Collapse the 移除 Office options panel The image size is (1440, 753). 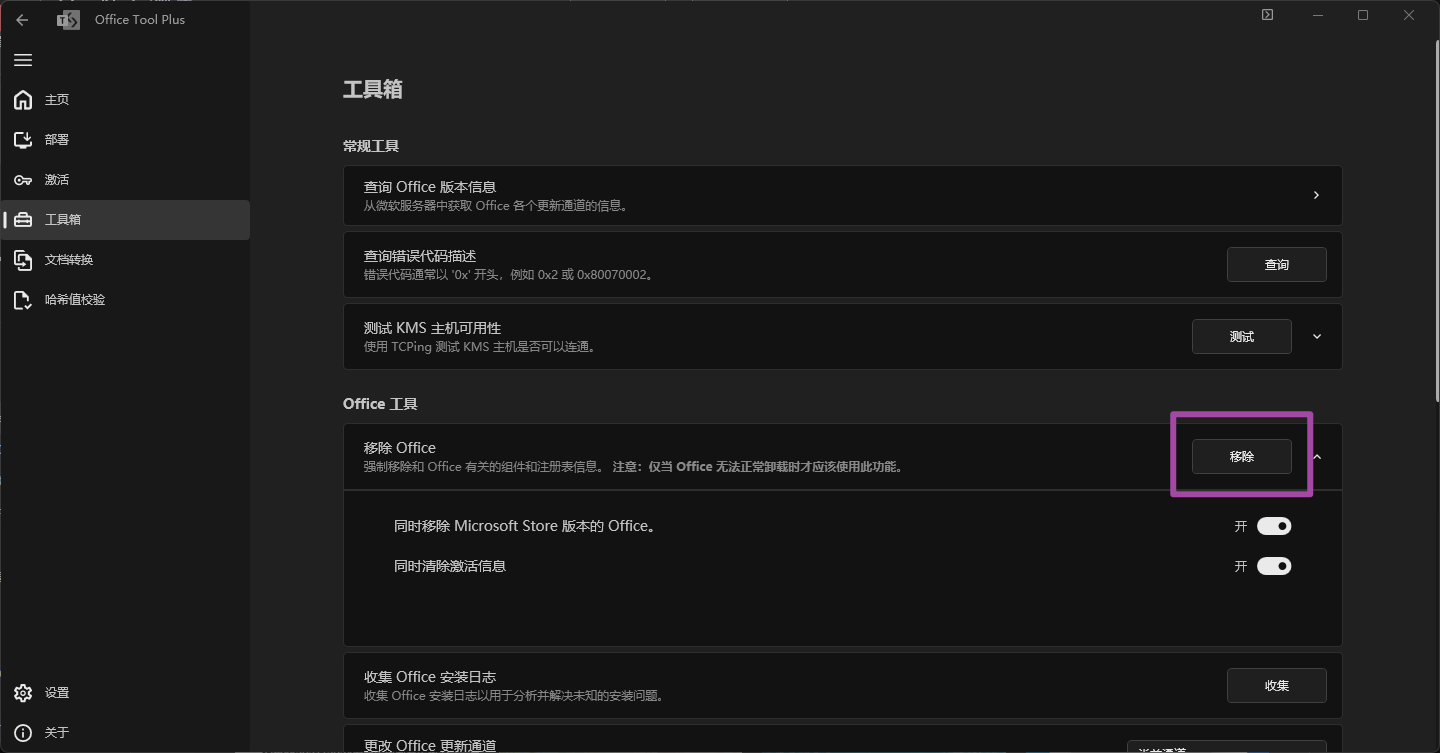coord(1317,457)
